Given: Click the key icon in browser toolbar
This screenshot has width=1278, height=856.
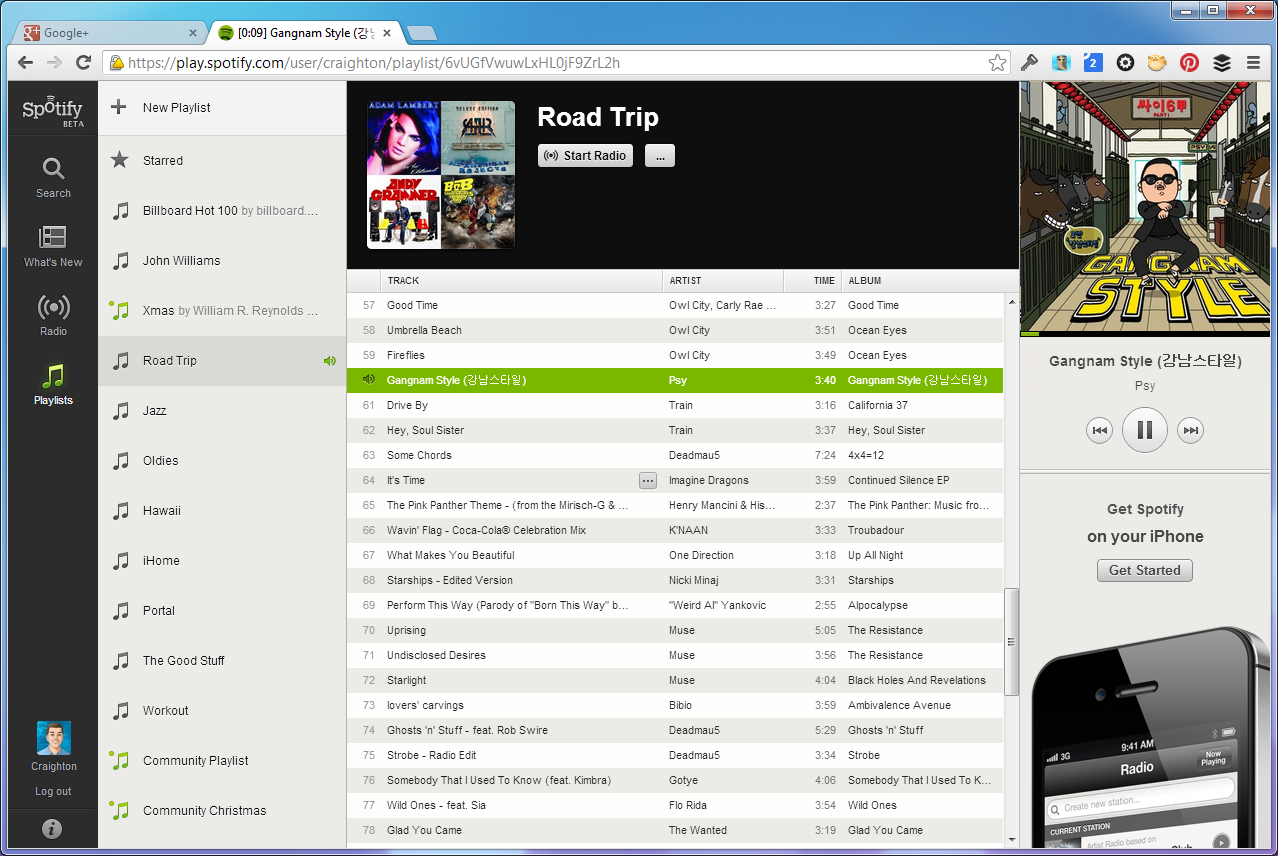Looking at the screenshot, I should click(x=1030, y=62).
